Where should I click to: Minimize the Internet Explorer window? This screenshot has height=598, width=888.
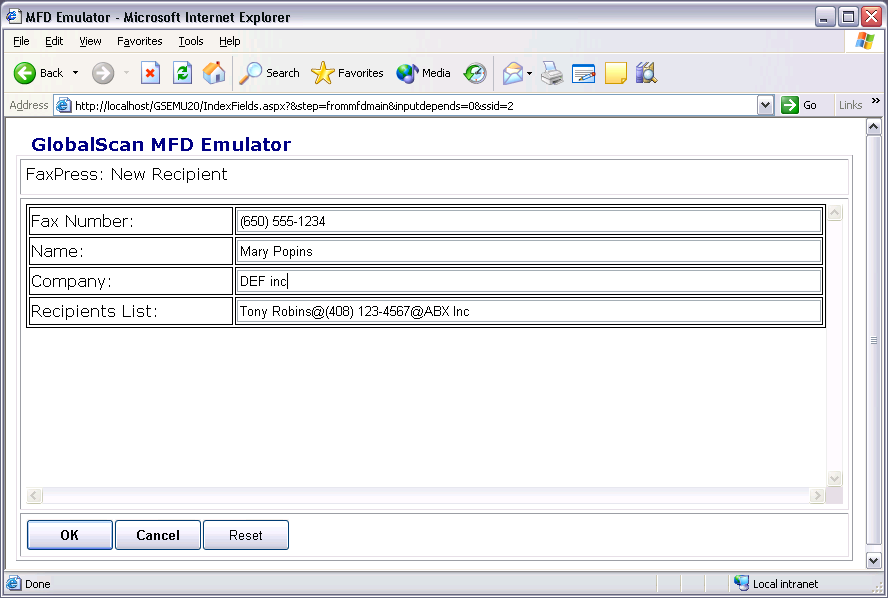tap(825, 17)
